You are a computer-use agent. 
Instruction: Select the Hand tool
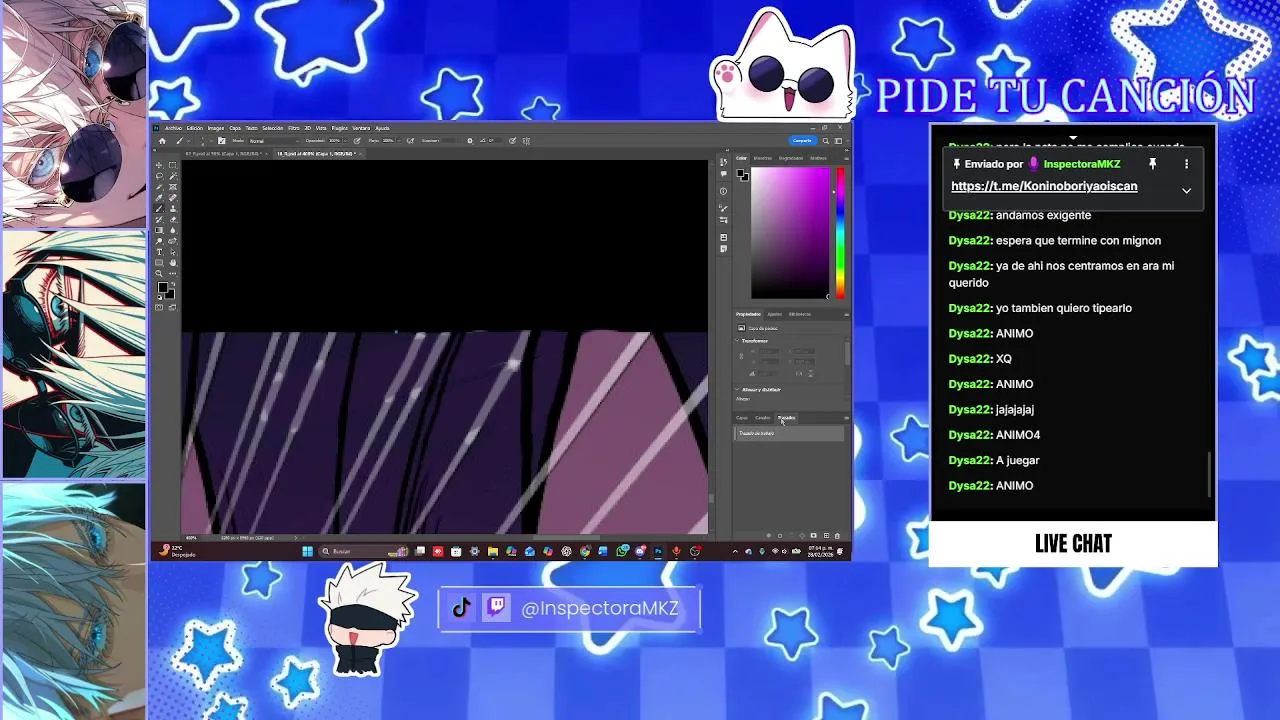click(x=173, y=263)
